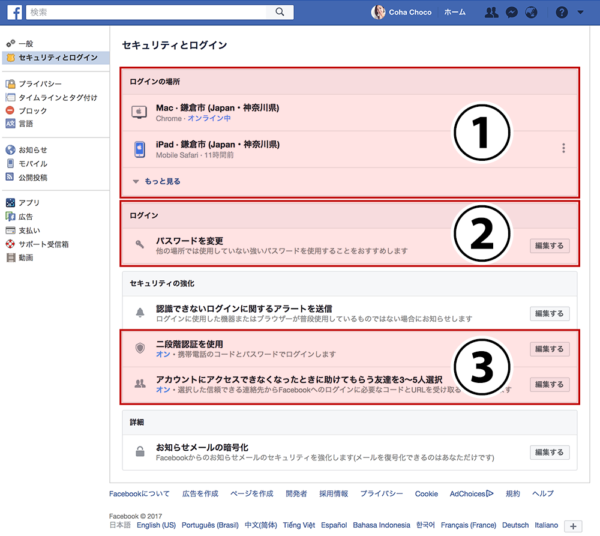Image resolution: width=600 pixels, height=536 pixels.
Task: Click 編集する for 二段階認証を使用
Action: click(549, 349)
